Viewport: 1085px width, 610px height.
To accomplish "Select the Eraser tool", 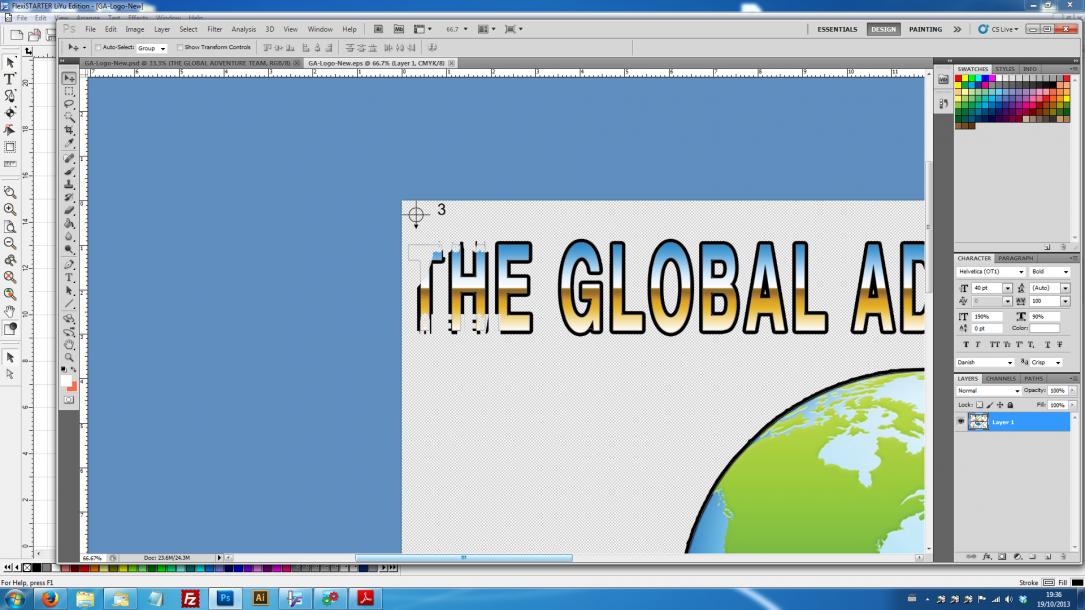I will pos(69,211).
